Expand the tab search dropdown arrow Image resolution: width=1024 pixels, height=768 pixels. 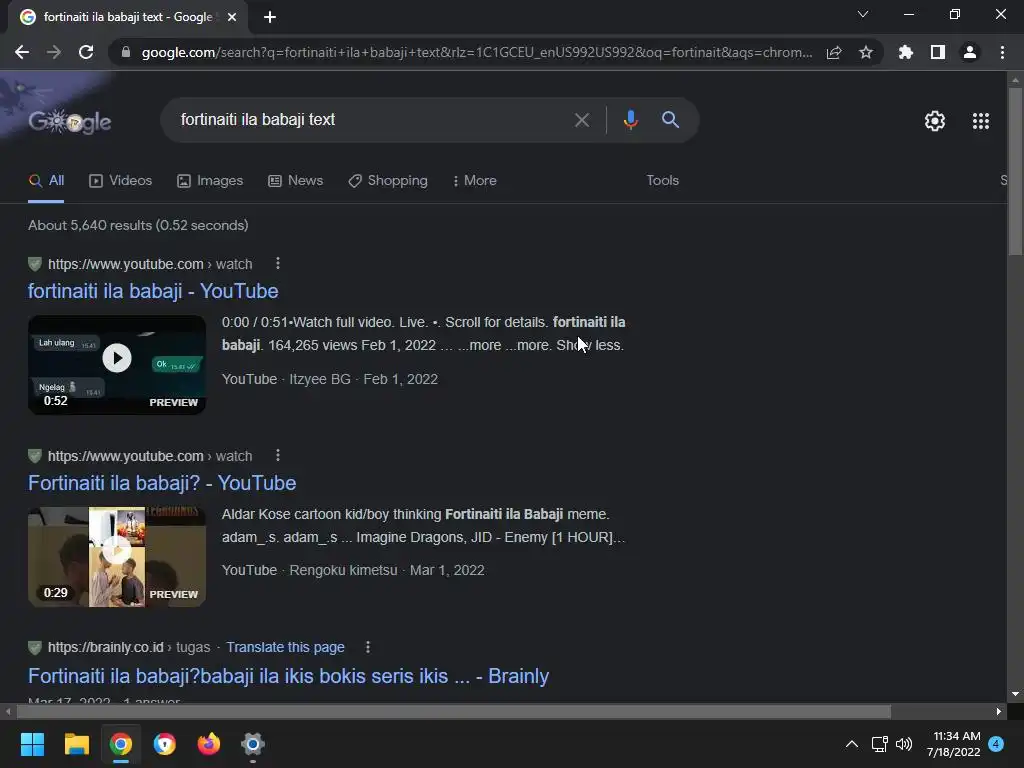[863, 14]
